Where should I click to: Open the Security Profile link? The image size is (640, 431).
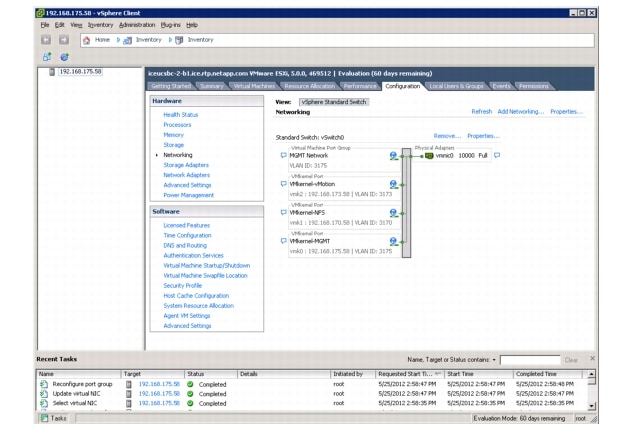click(182, 286)
